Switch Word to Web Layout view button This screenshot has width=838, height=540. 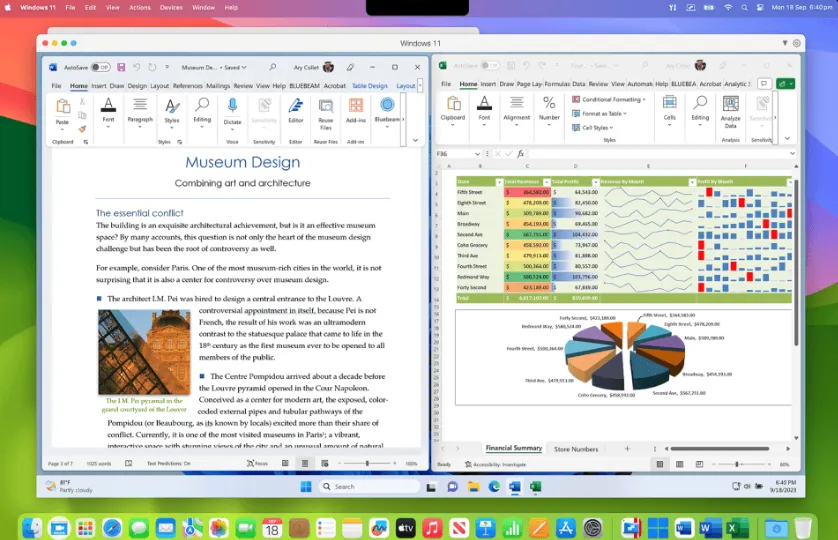point(324,464)
